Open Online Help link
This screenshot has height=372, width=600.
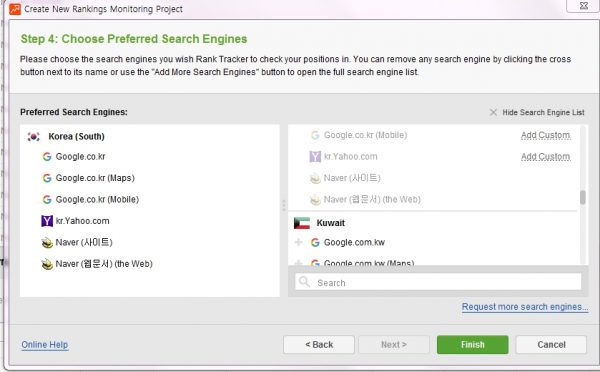[x=45, y=345]
